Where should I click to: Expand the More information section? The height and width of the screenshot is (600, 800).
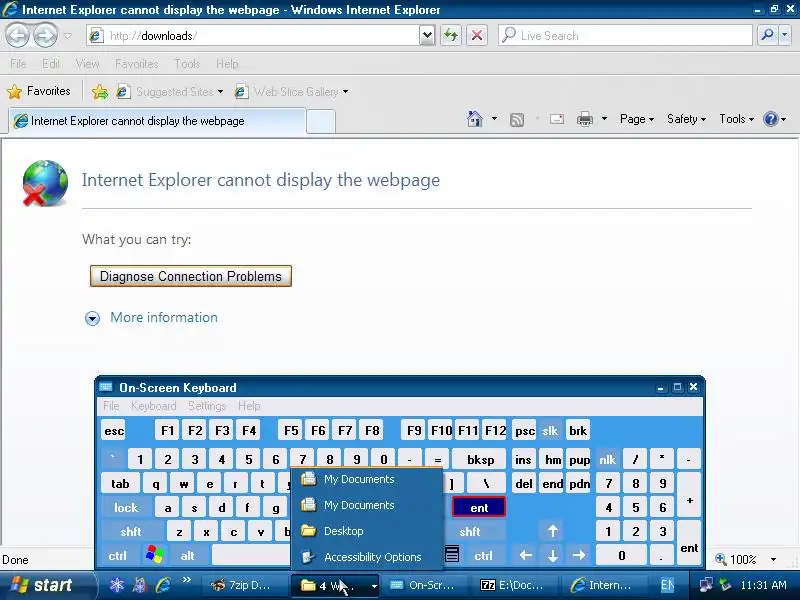pyautogui.click(x=151, y=318)
